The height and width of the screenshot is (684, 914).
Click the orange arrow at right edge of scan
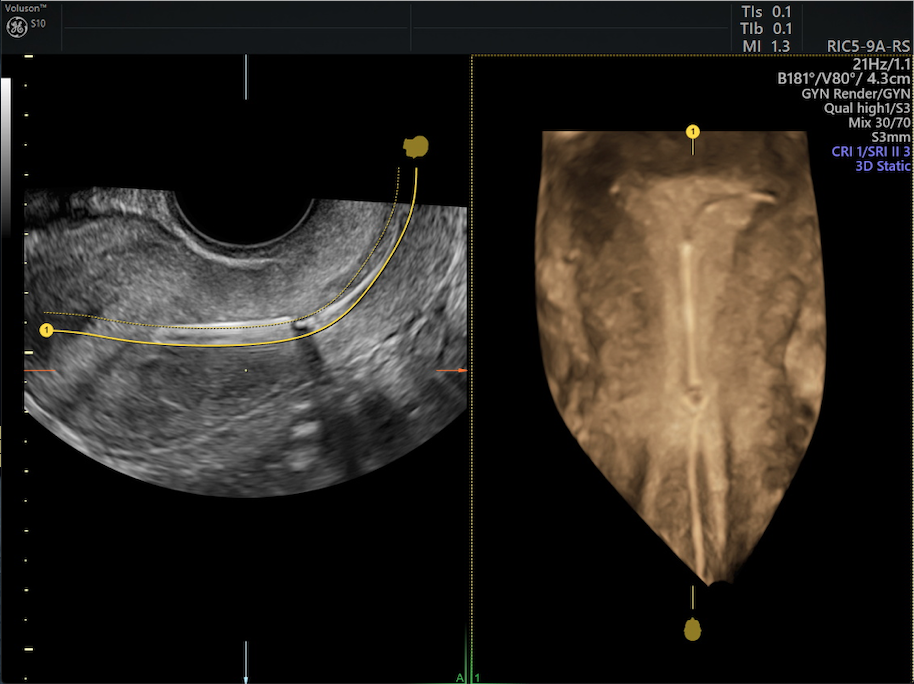point(453,370)
